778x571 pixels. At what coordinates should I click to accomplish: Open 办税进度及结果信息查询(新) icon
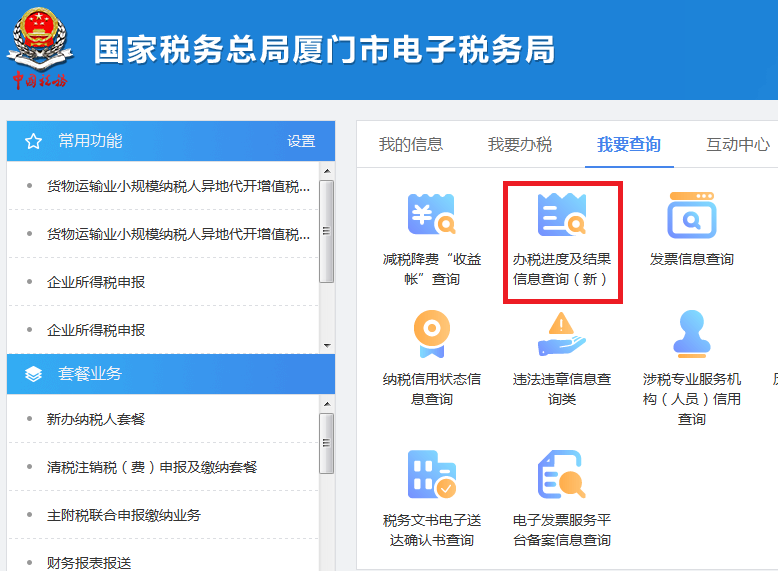coord(562,215)
